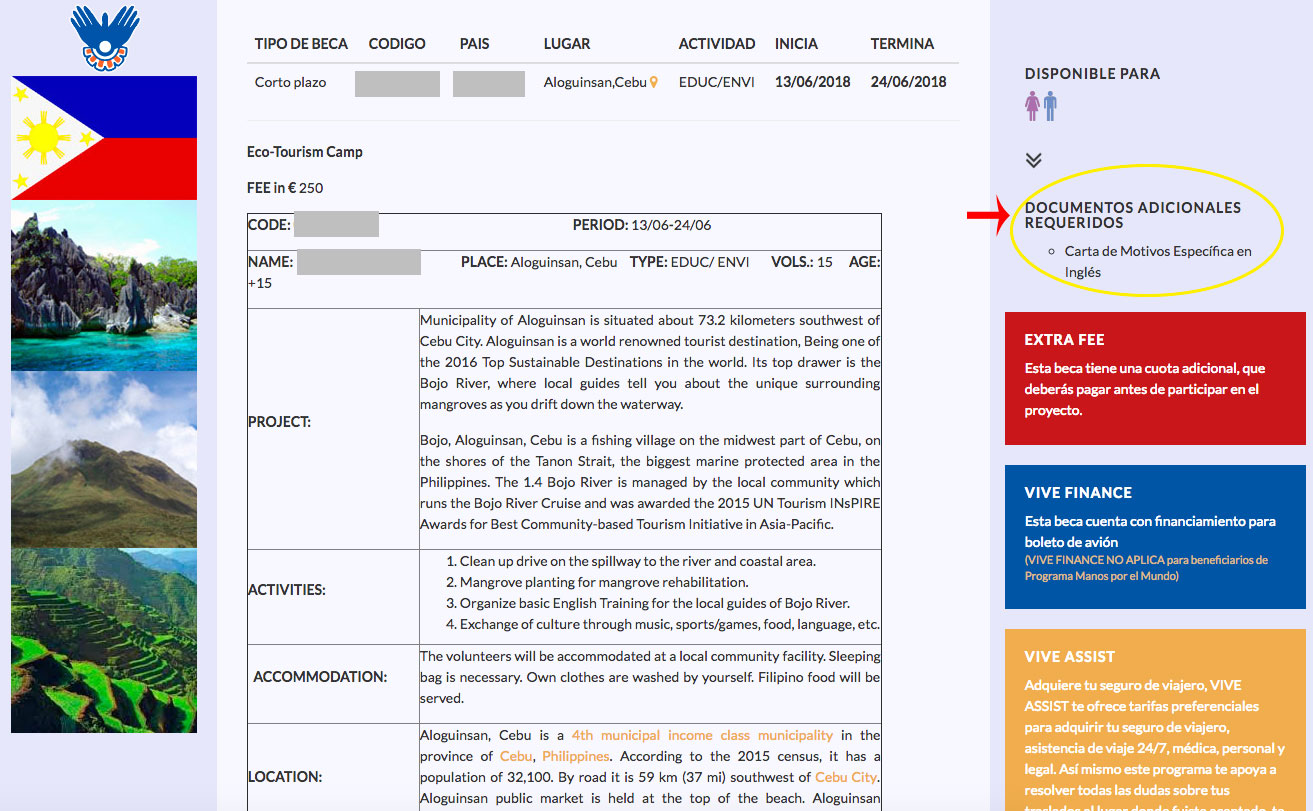Click the DISPONIBLE PARA heading
Viewport: 1313px width, 811px height.
(x=1092, y=74)
